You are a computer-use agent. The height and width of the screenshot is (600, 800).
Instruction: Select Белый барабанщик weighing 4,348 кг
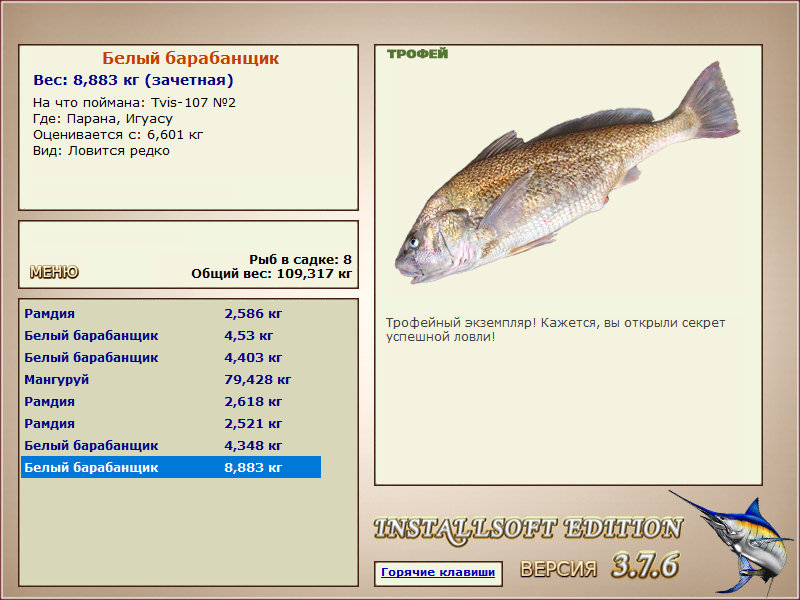click(x=171, y=445)
